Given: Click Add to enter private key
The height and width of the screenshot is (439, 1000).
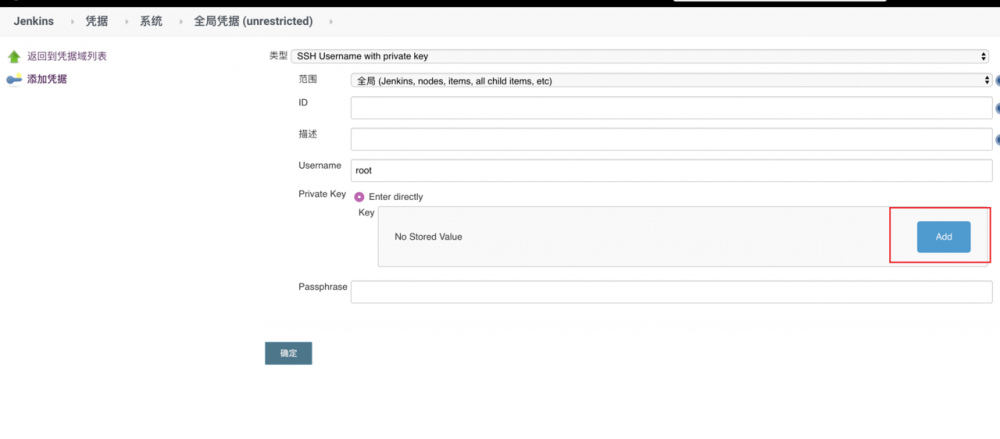Looking at the screenshot, I should coord(944,237).
